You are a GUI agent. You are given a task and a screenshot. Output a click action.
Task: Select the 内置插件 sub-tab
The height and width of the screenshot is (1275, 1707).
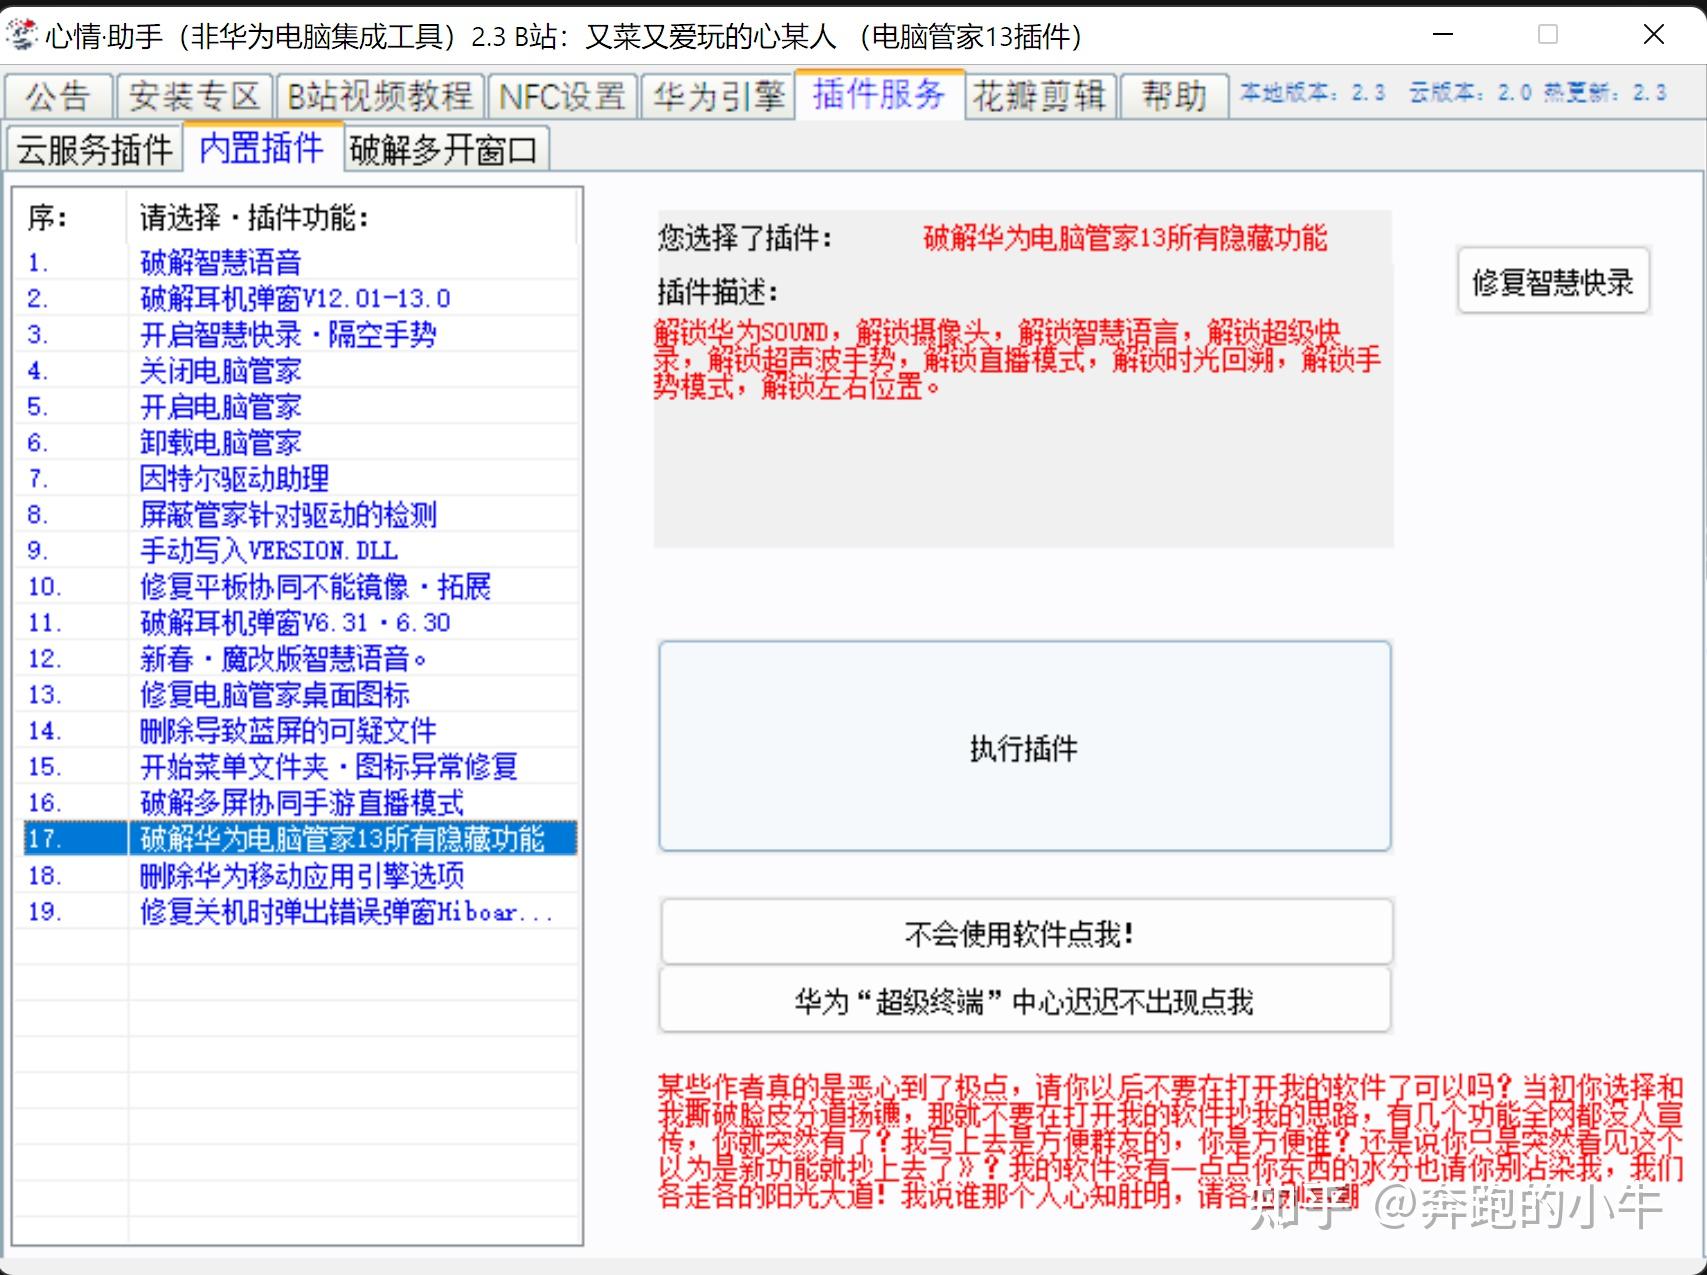click(x=262, y=148)
